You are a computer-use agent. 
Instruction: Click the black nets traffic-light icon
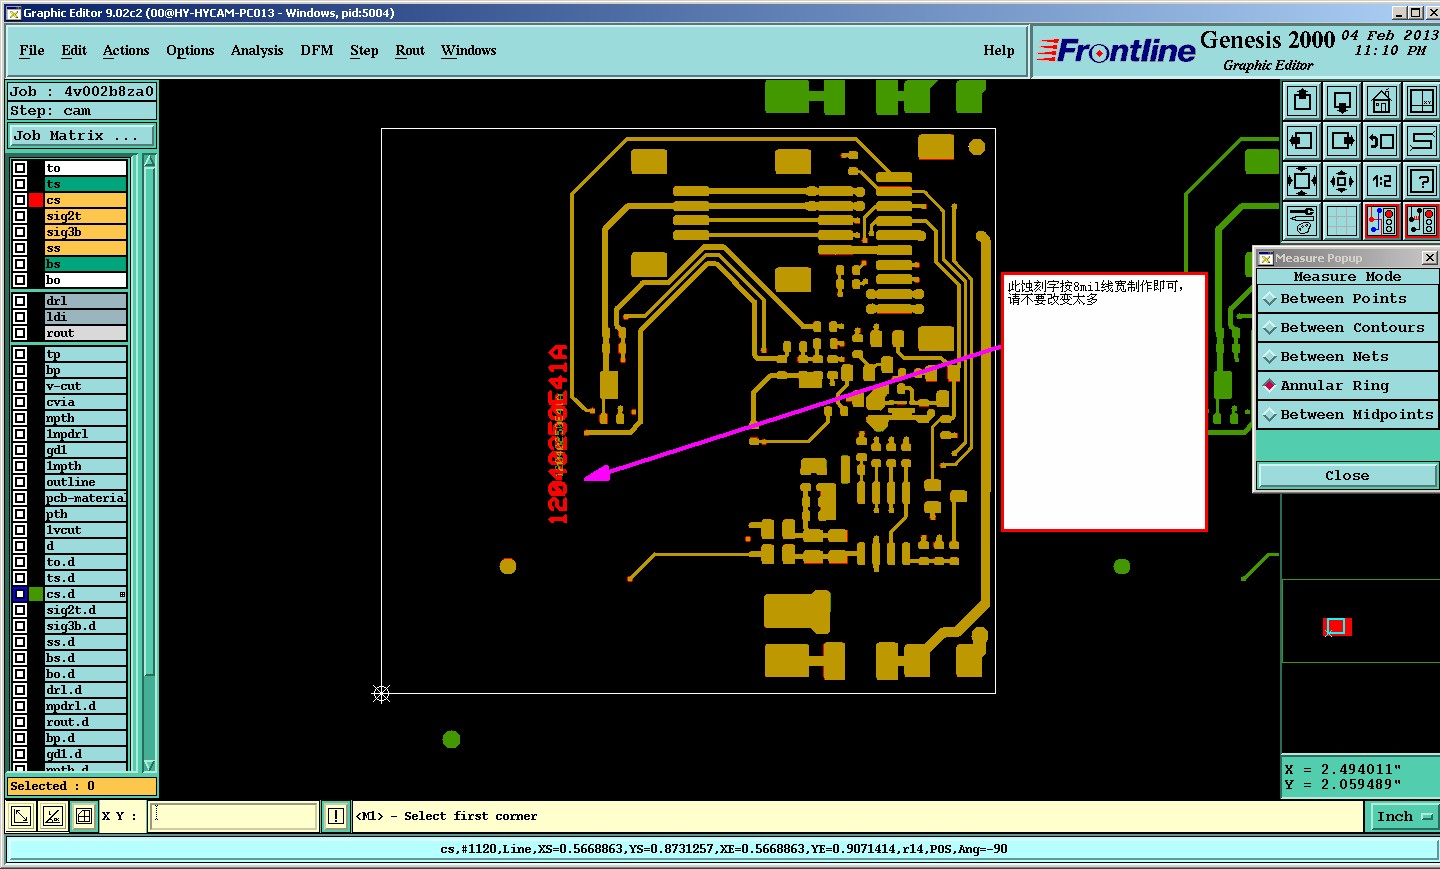pos(1421,221)
